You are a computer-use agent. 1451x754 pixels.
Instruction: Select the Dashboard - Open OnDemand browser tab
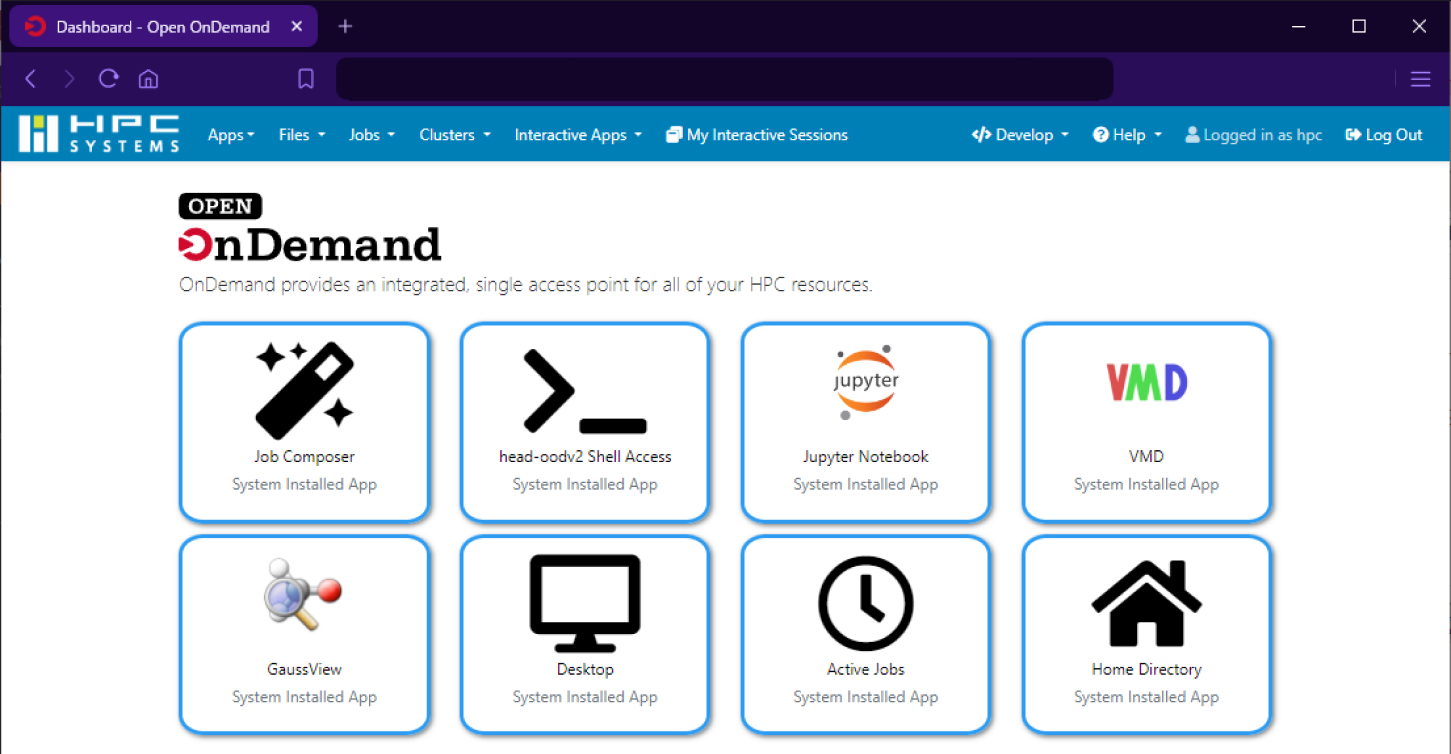(x=164, y=27)
